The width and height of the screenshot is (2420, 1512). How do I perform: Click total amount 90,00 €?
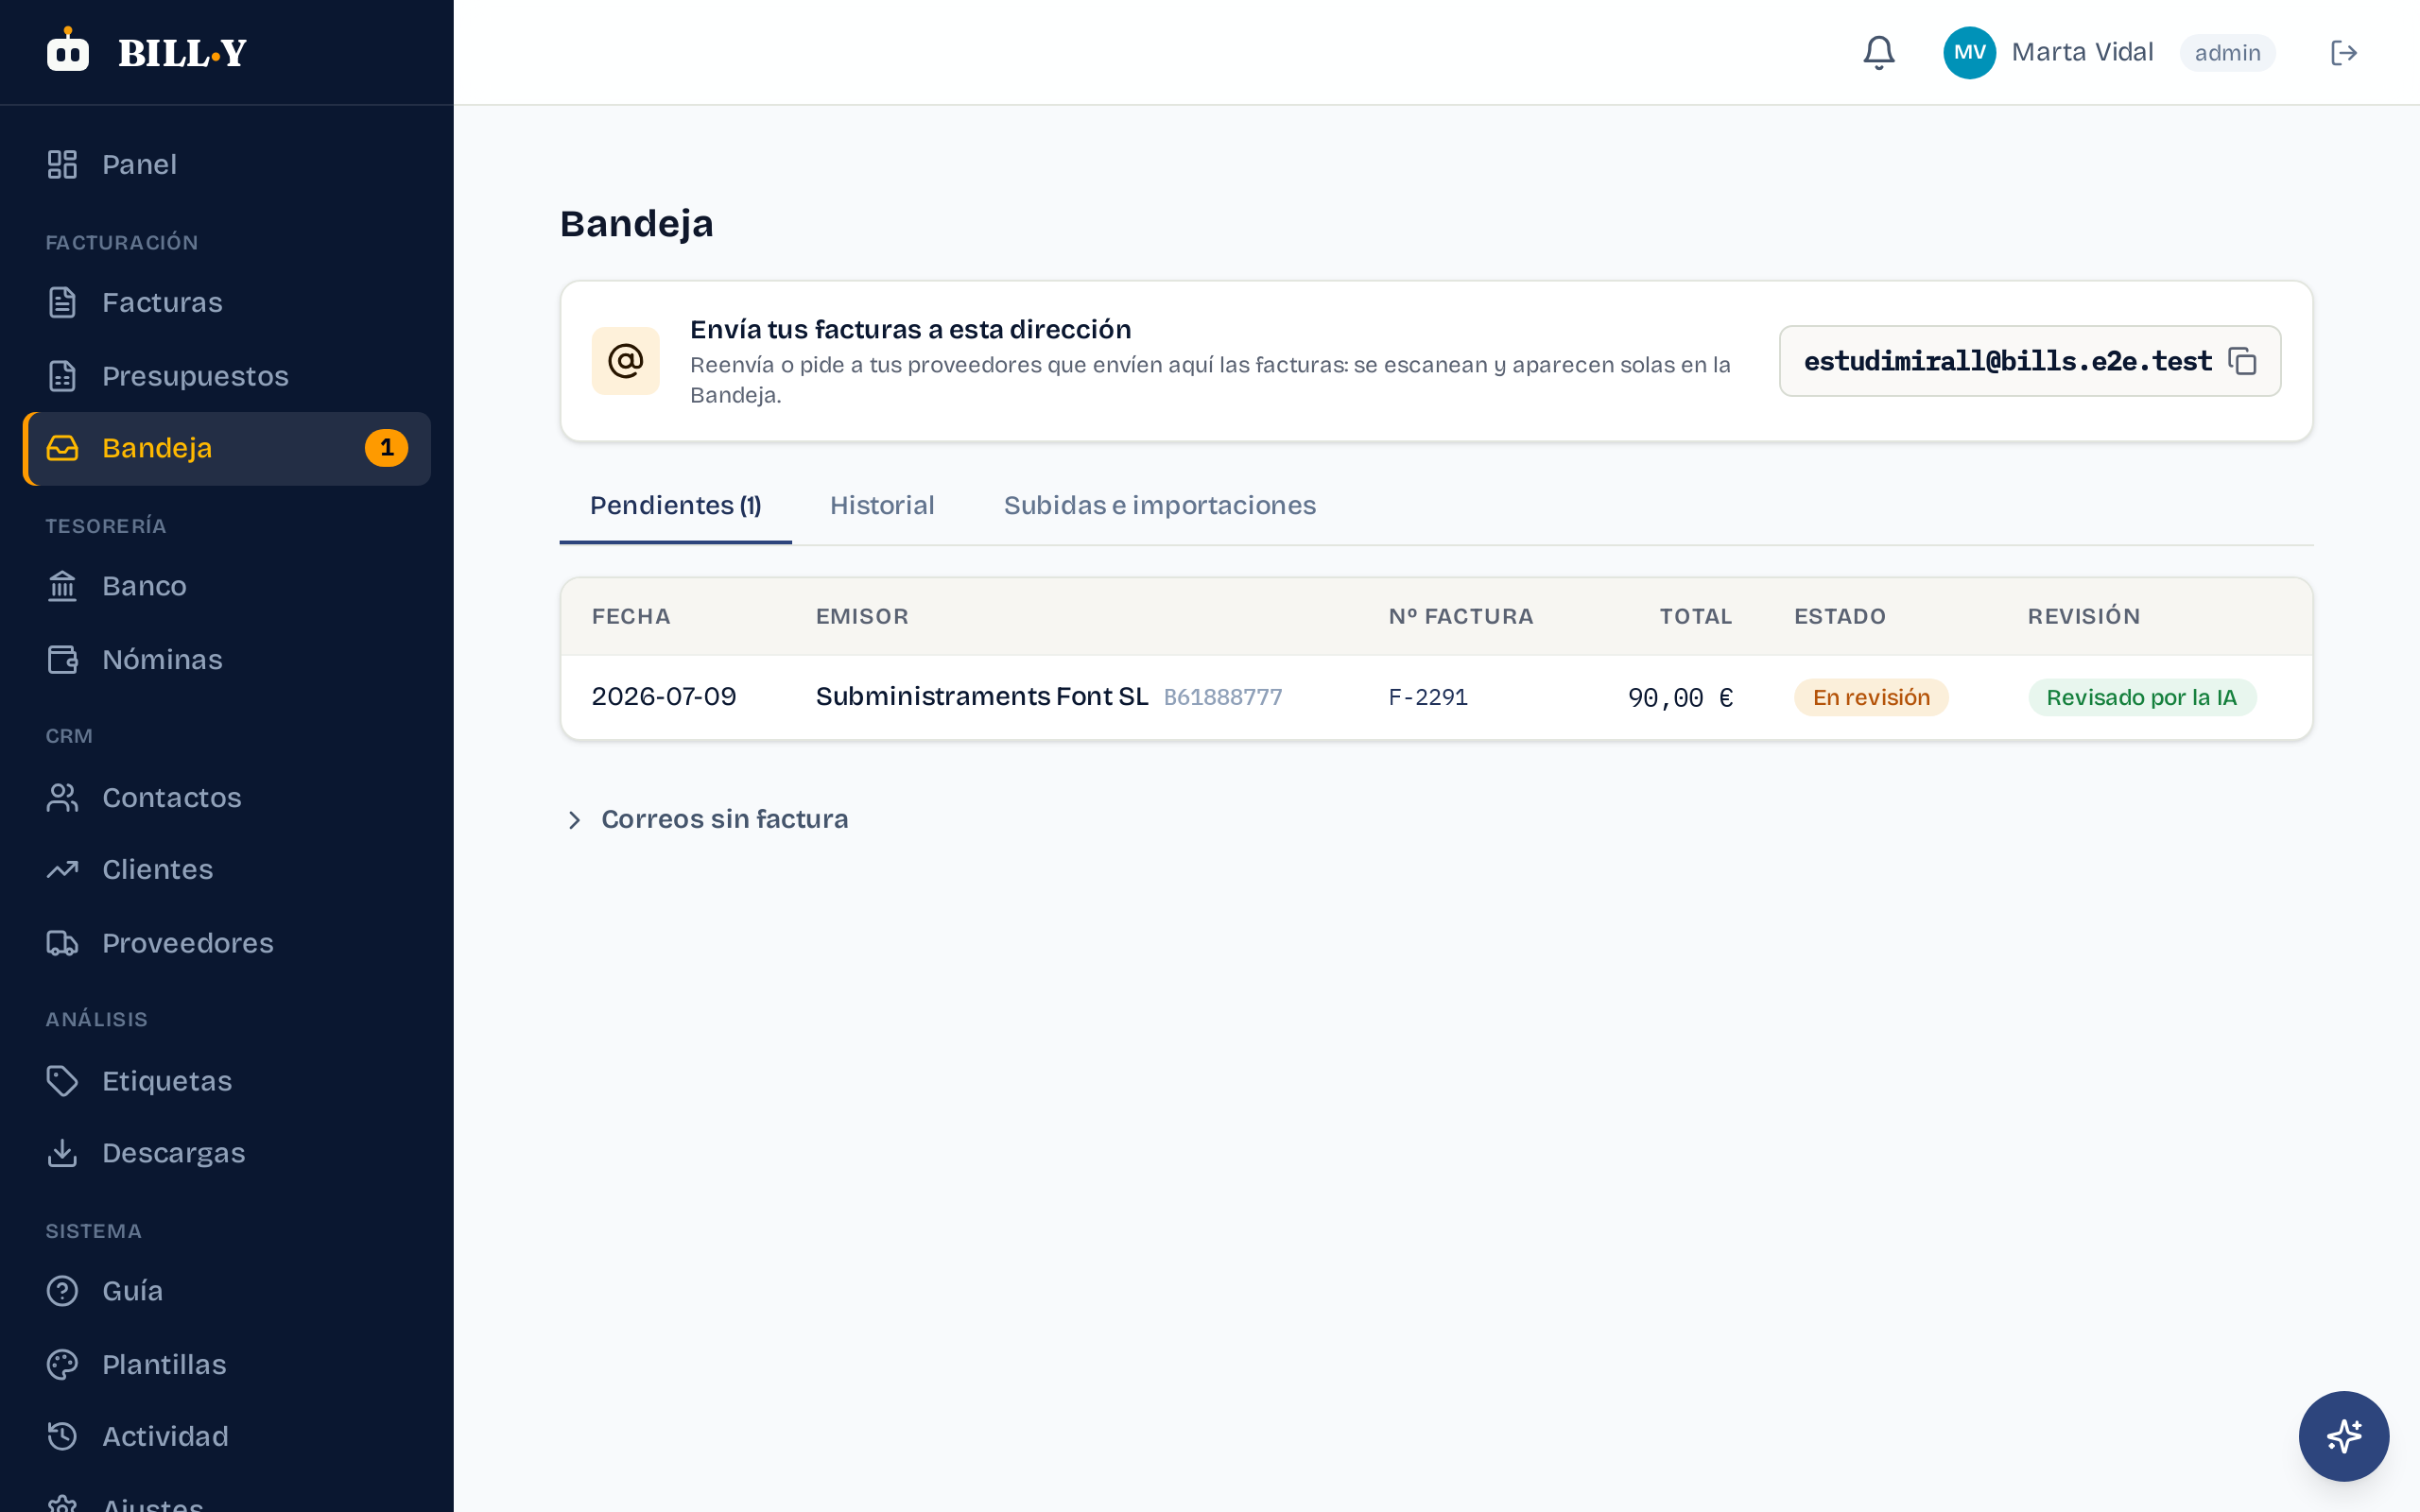pyautogui.click(x=1680, y=698)
